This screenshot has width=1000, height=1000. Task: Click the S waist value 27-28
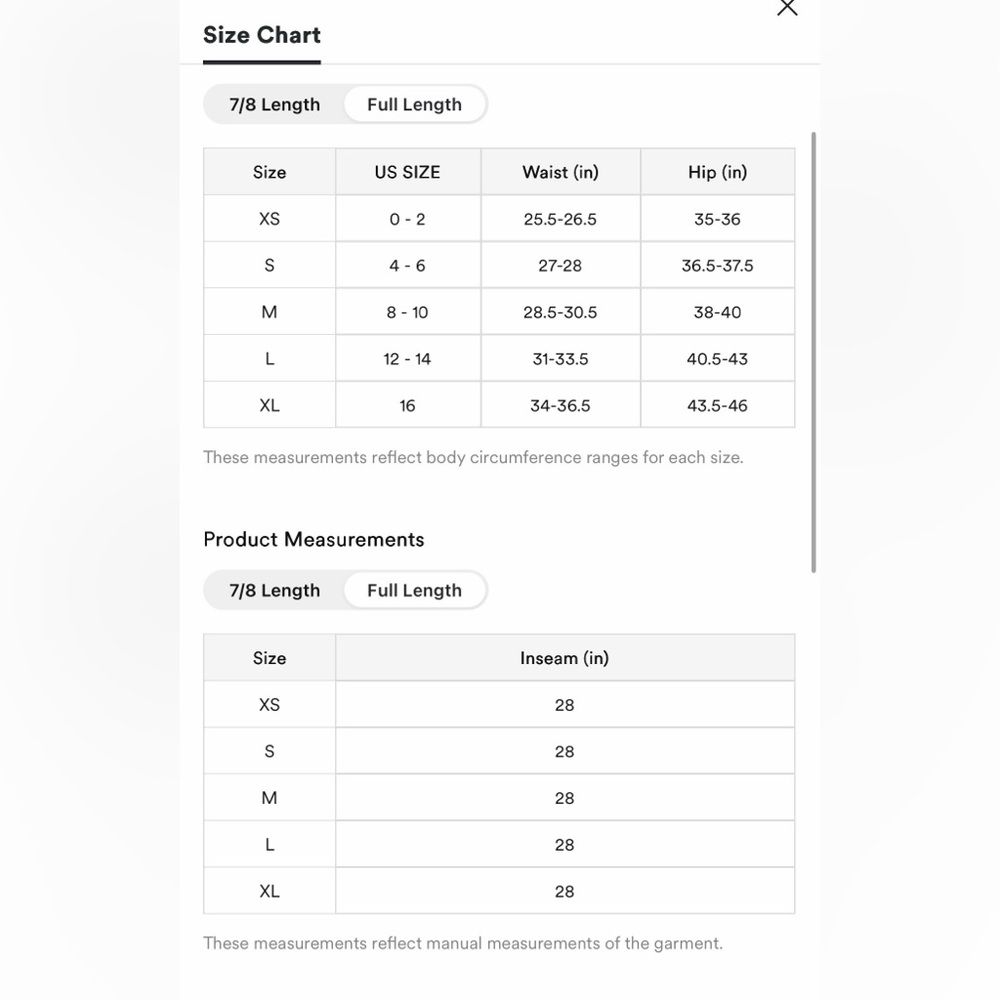560,265
